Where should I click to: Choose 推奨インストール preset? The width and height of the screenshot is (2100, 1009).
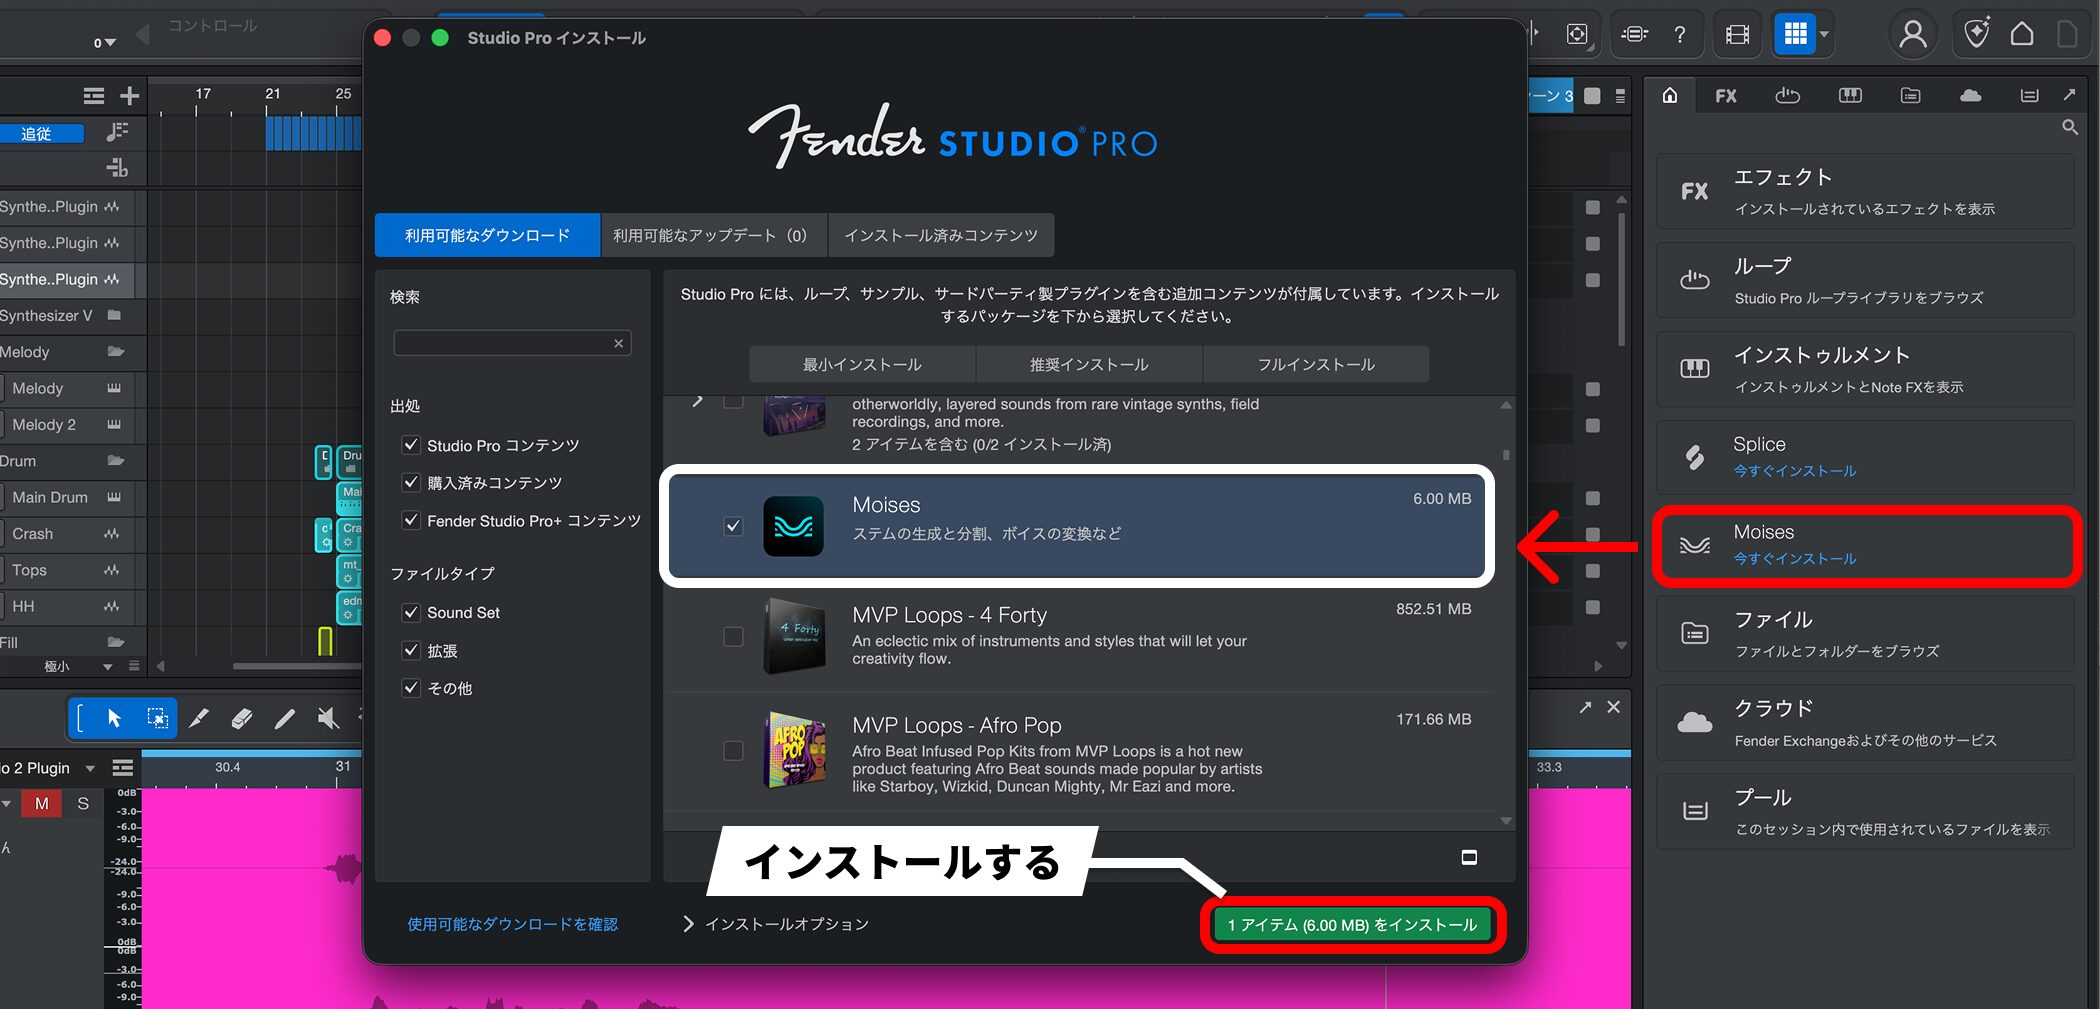(x=1089, y=364)
